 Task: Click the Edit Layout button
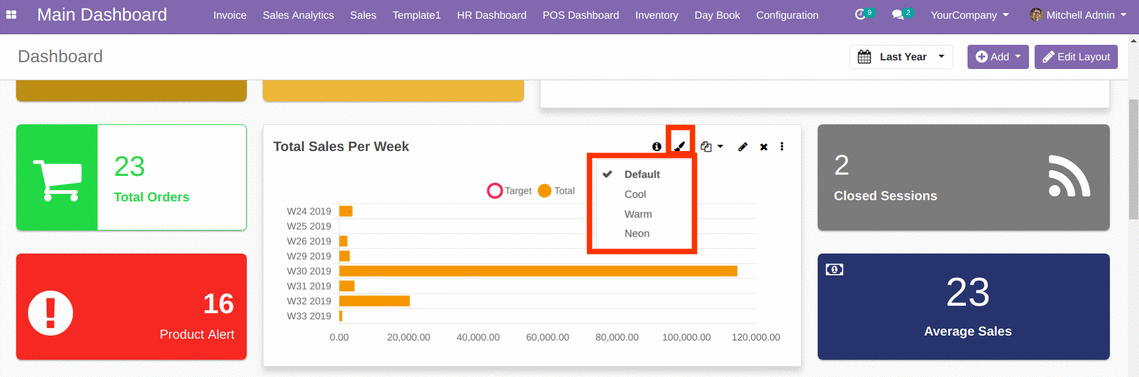pyautogui.click(x=1076, y=57)
